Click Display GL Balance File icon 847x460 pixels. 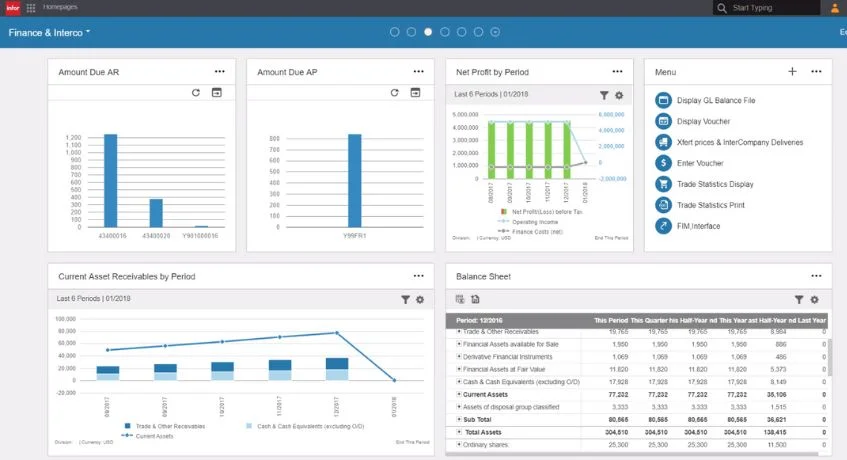663,100
